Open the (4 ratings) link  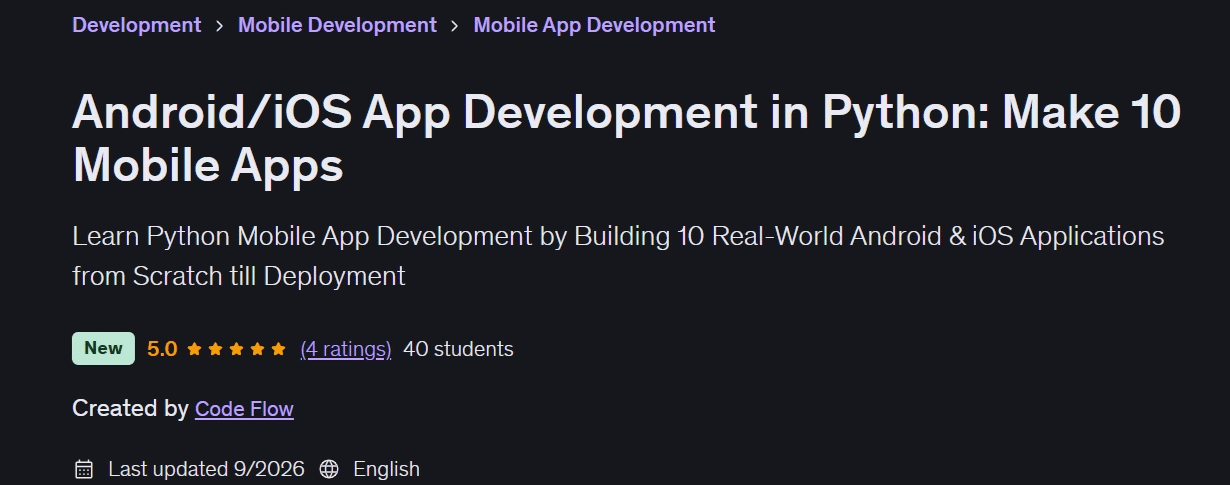click(346, 349)
